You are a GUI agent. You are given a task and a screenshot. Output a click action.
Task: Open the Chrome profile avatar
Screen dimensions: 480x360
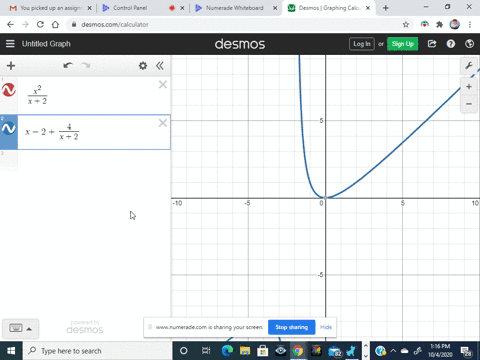455,24
